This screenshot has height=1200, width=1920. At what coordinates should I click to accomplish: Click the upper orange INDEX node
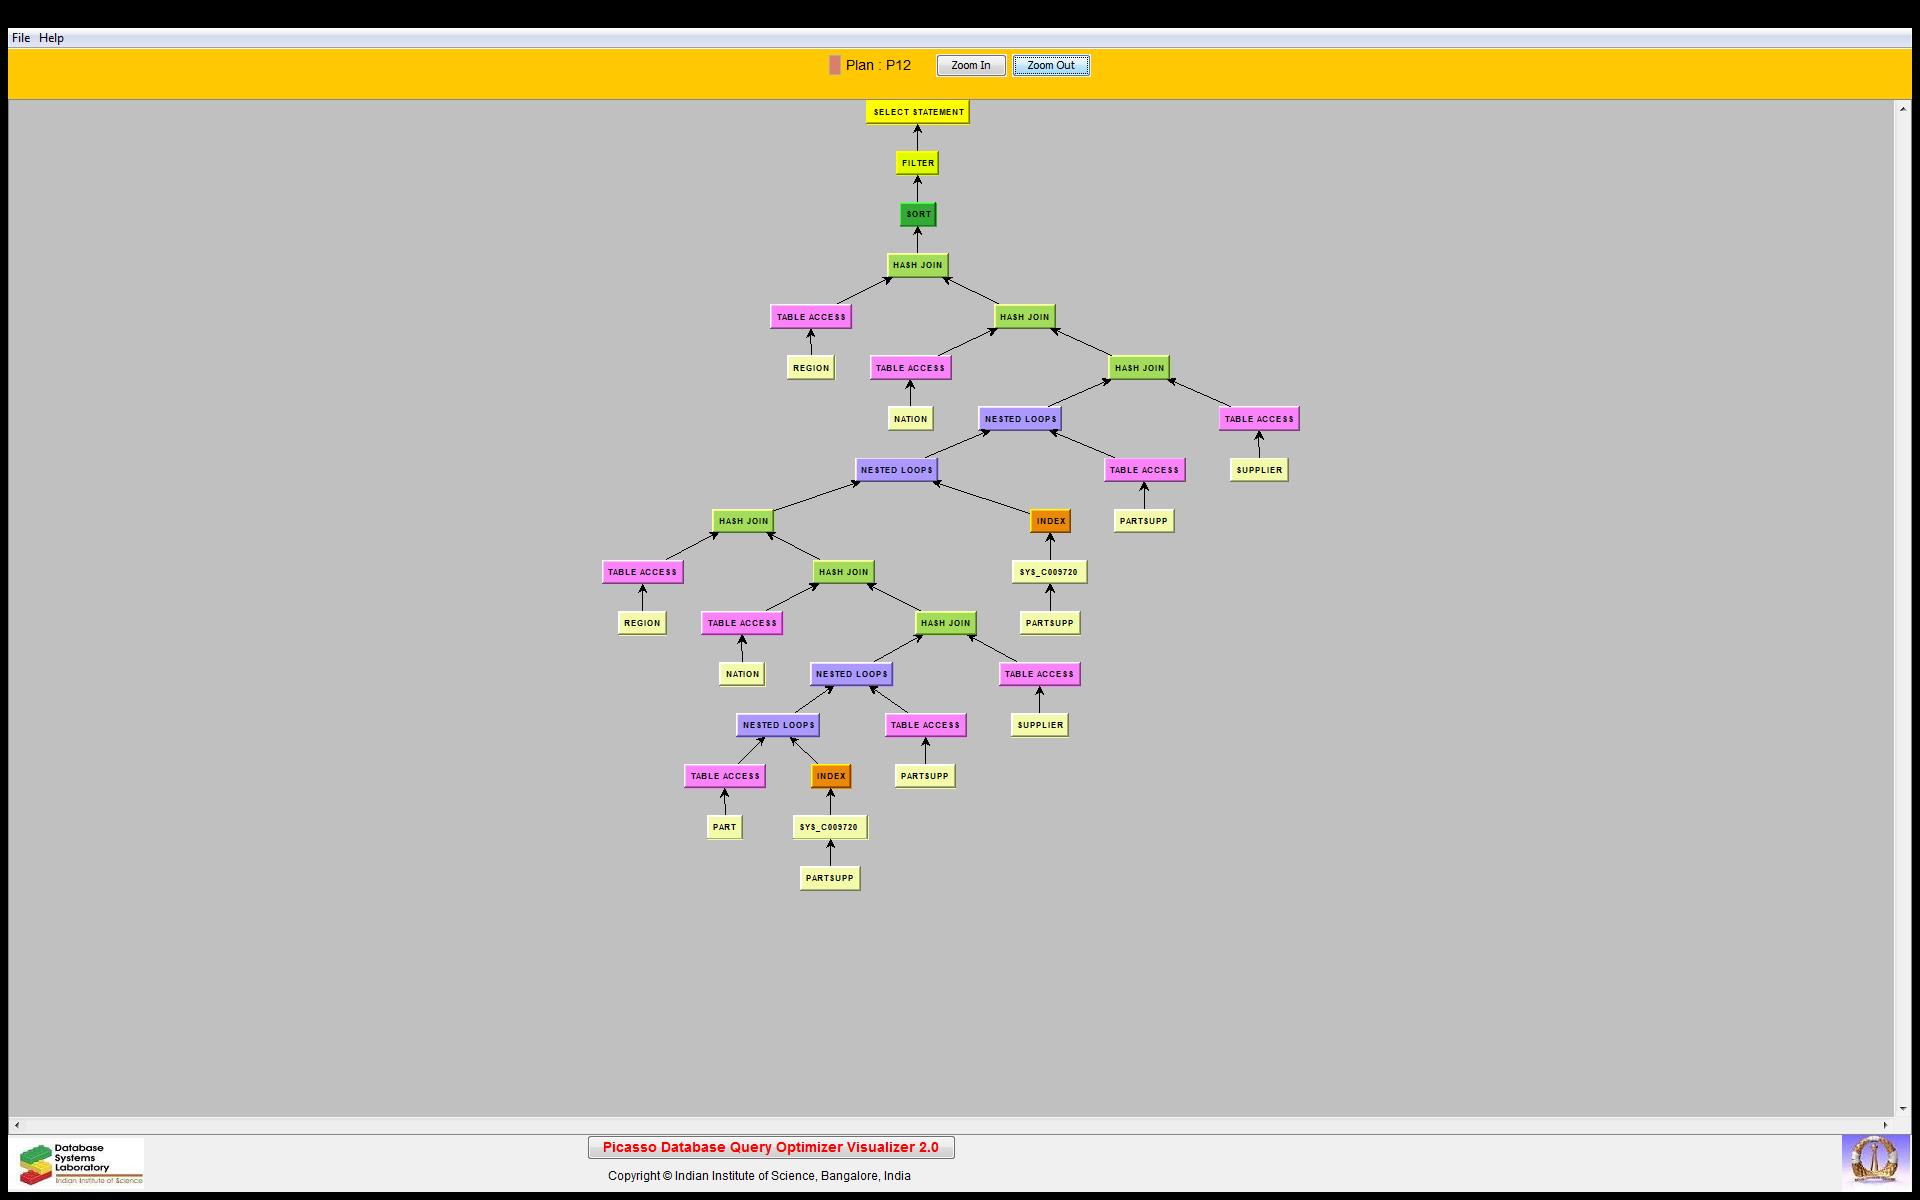coord(1050,521)
